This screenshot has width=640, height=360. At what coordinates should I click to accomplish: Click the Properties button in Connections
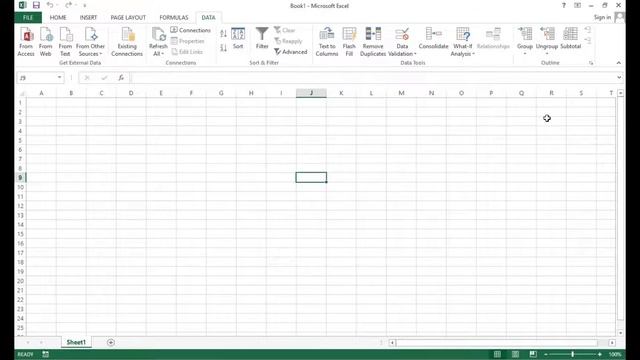pyautogui.click(x=188, y=41)
